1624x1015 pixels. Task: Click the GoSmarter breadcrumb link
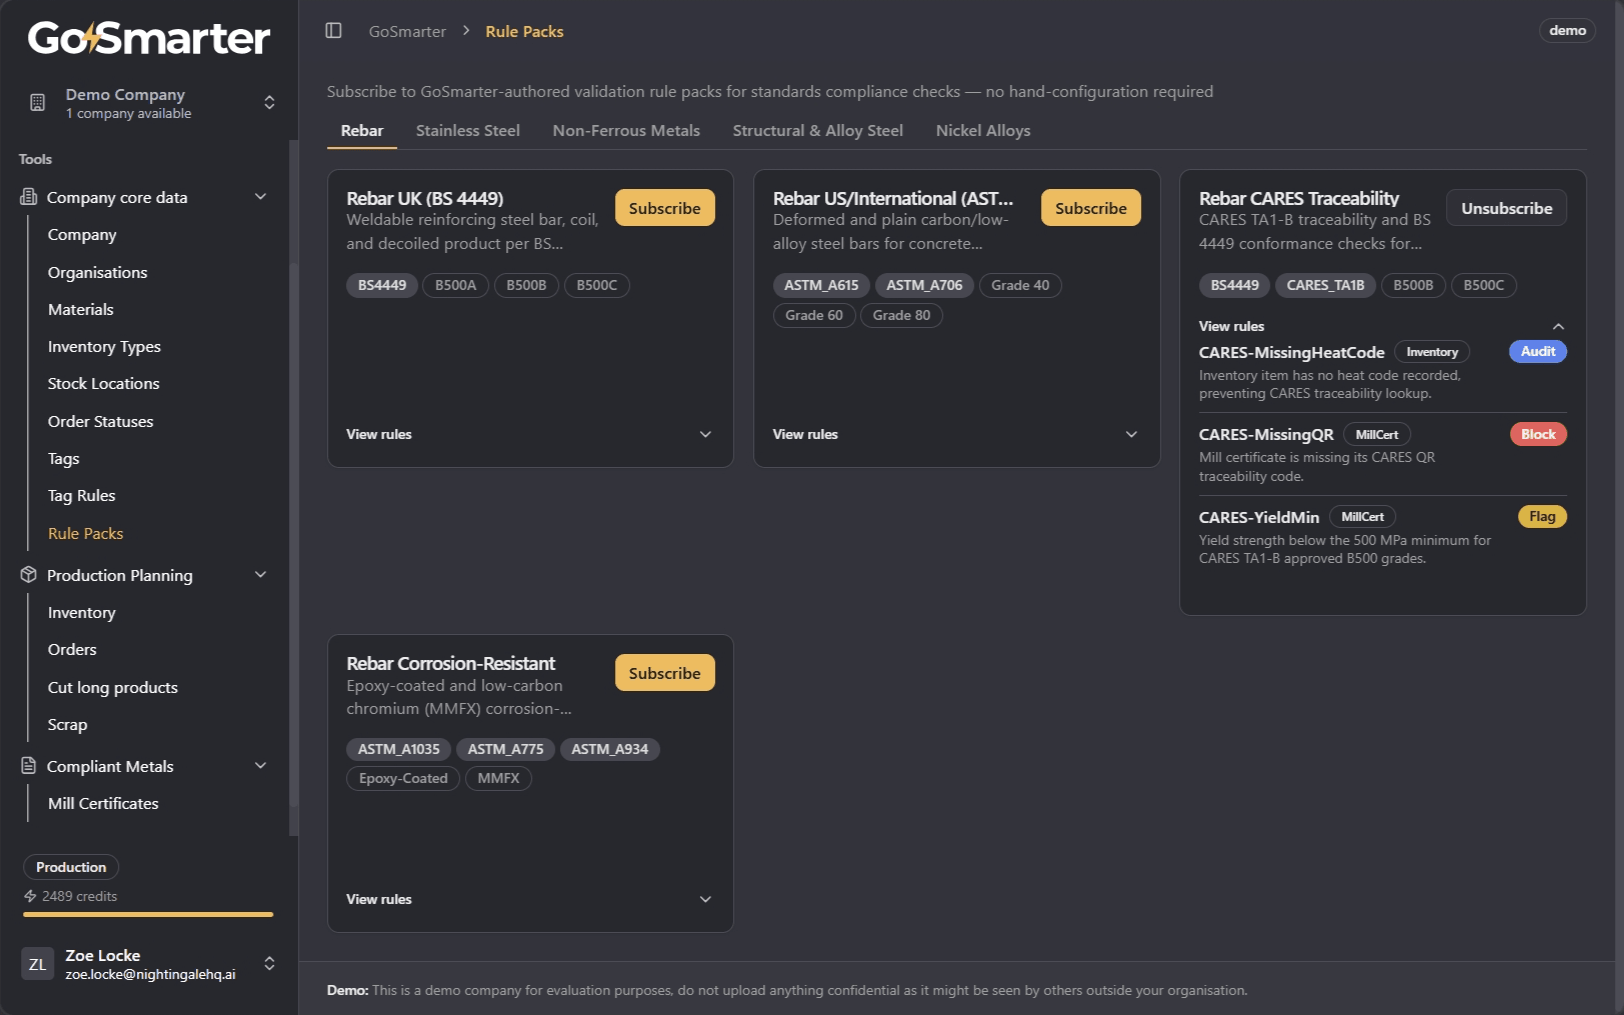click(407, 31)
